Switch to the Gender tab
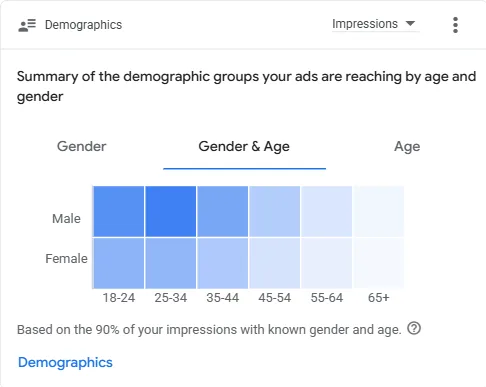 [x=82, y=146]
